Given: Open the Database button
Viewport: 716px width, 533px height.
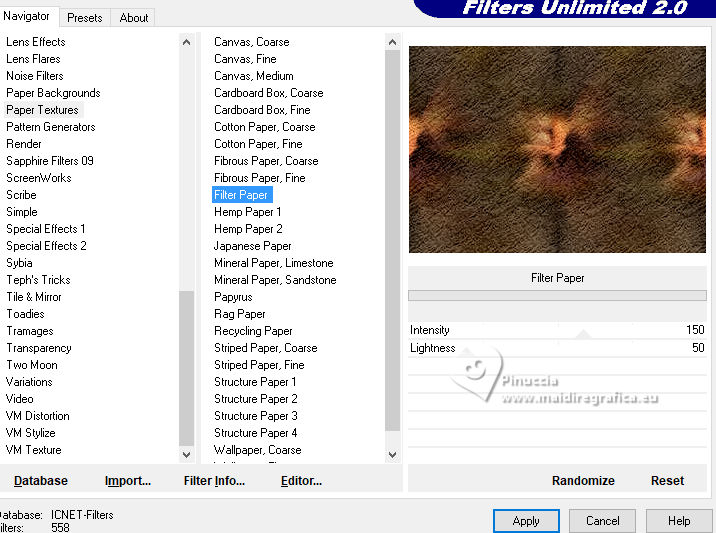Looking at the screenshot, I should click(41, 480).
